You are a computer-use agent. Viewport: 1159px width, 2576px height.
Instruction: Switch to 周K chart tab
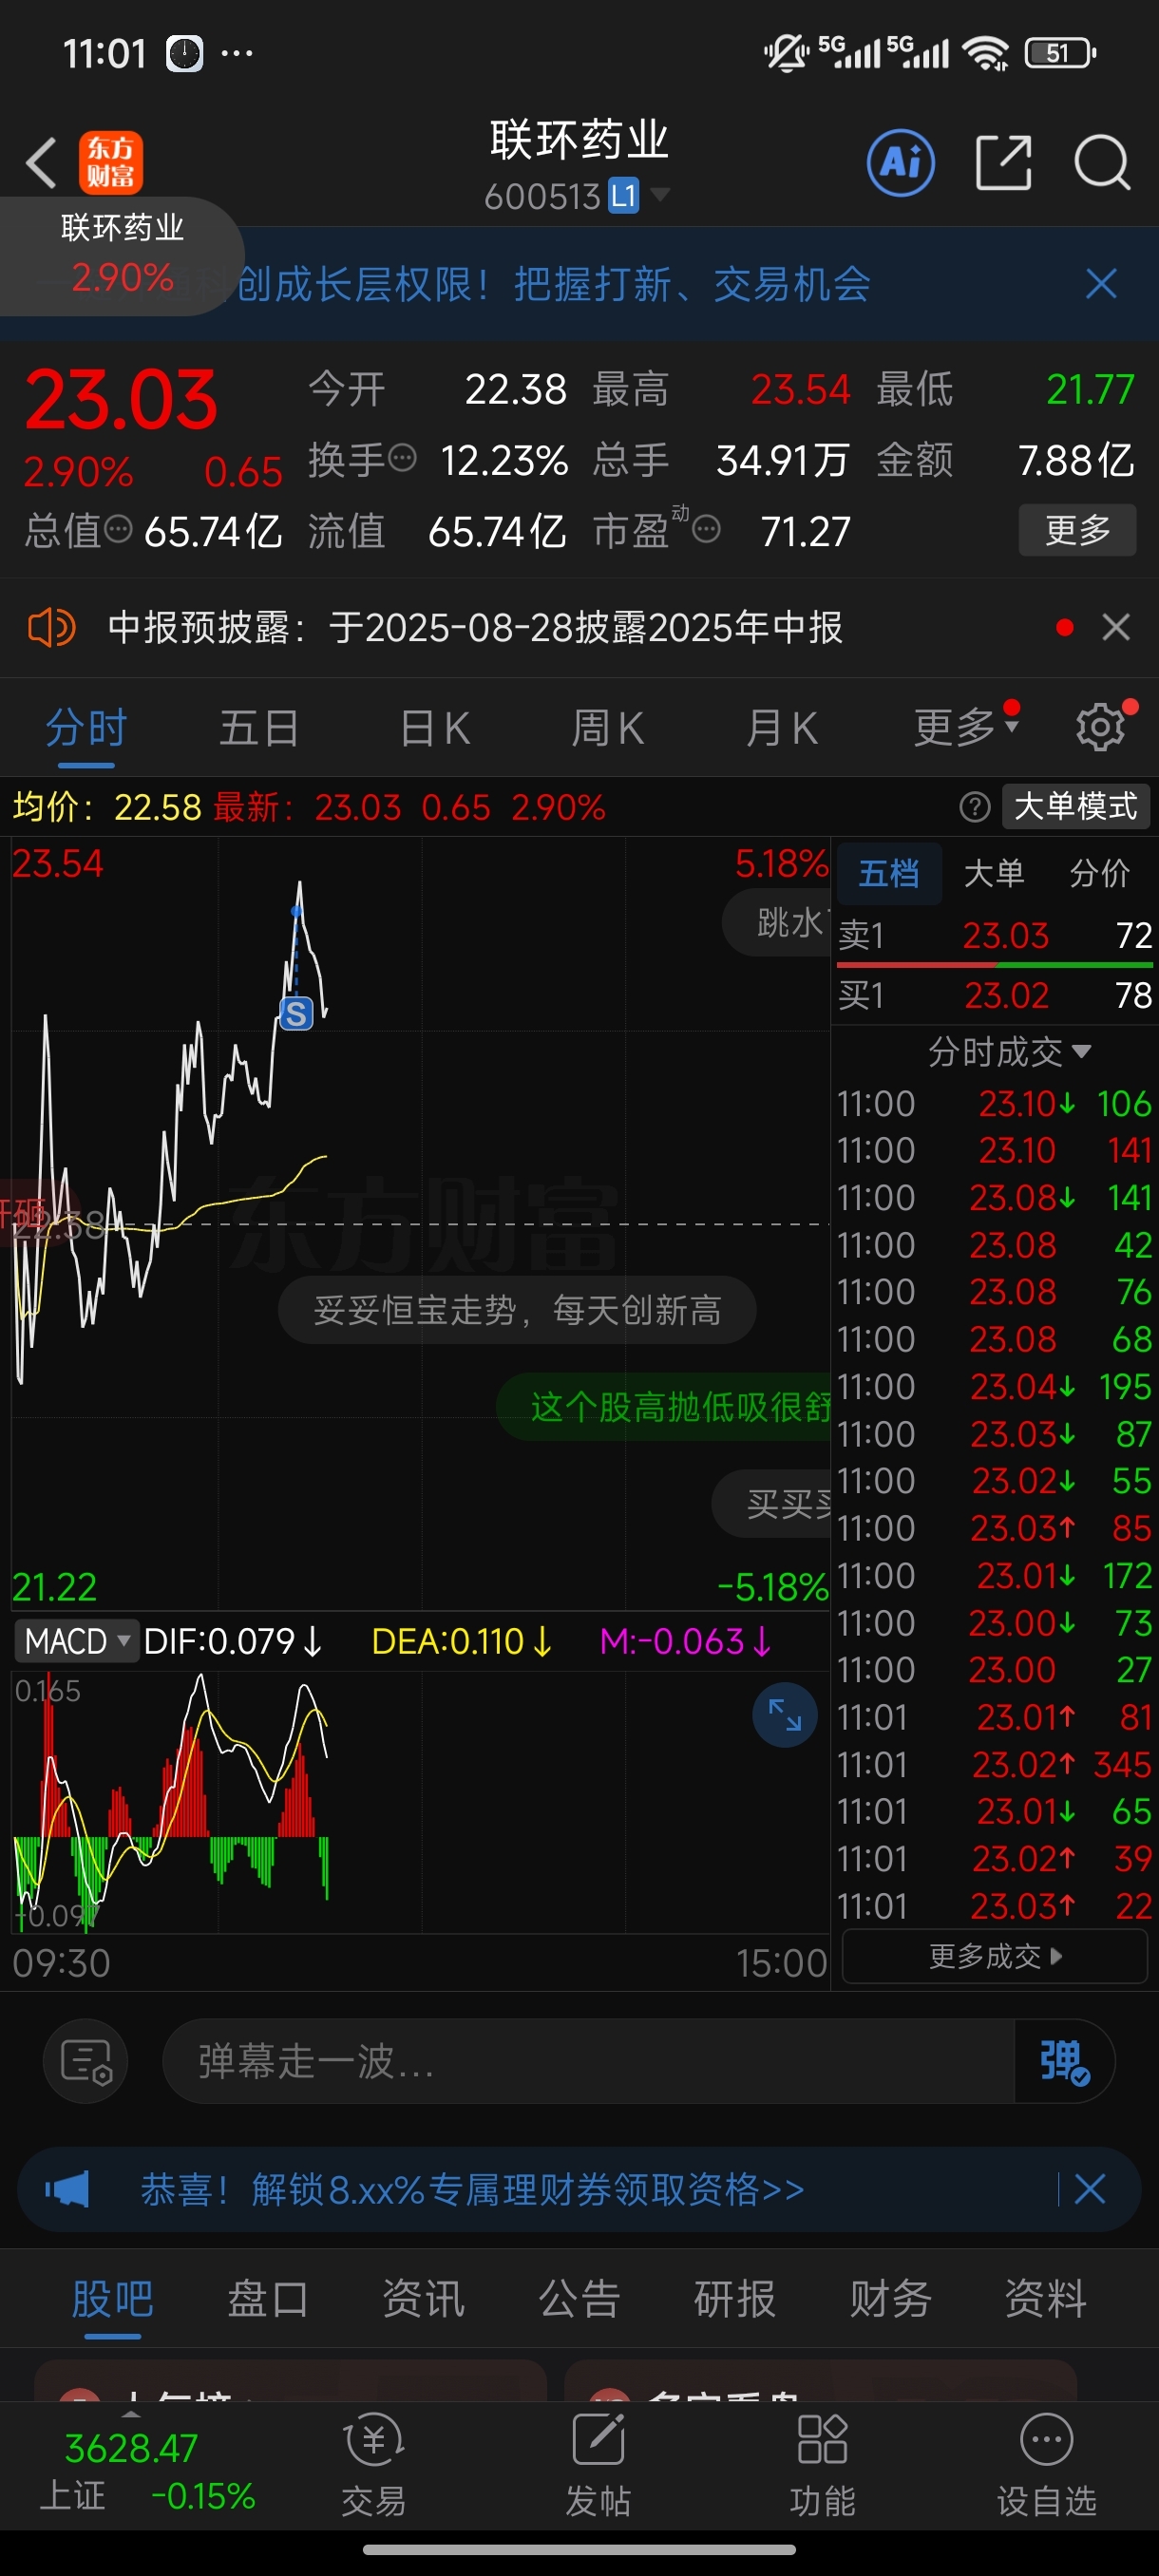point(608,728)
